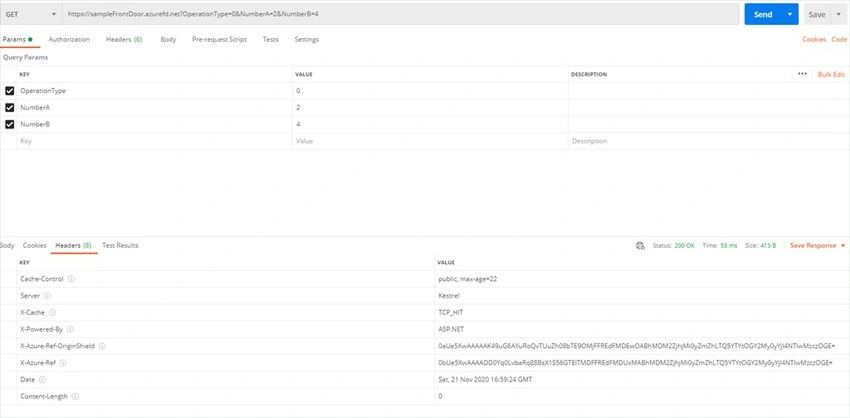The height and width of the screenshot is (418, 850).
Task: Open the Authorization tab
Action: point(69,40)
